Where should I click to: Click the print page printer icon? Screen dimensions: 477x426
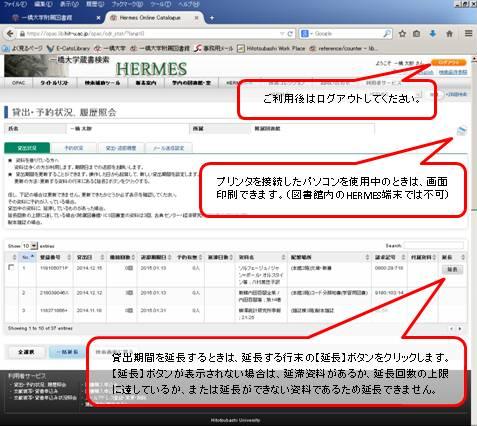coord(462,130)
